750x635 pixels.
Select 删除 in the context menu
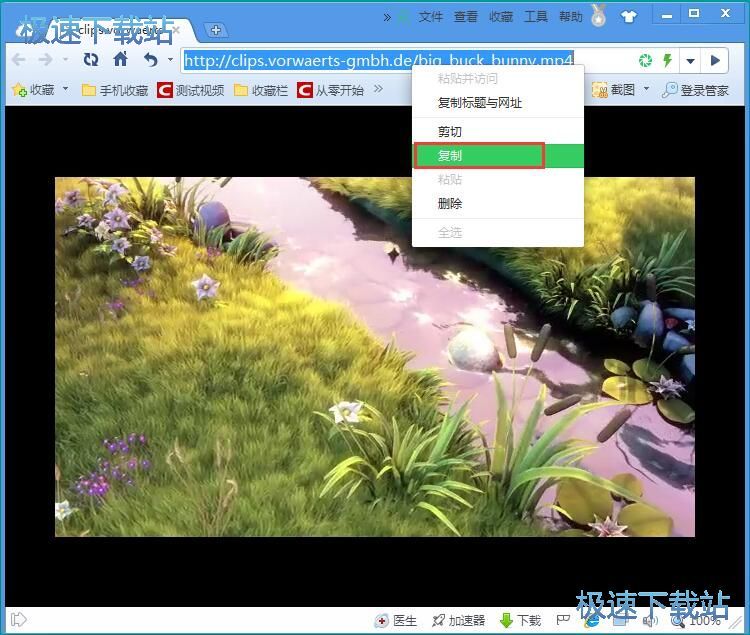tap(497, 204)
